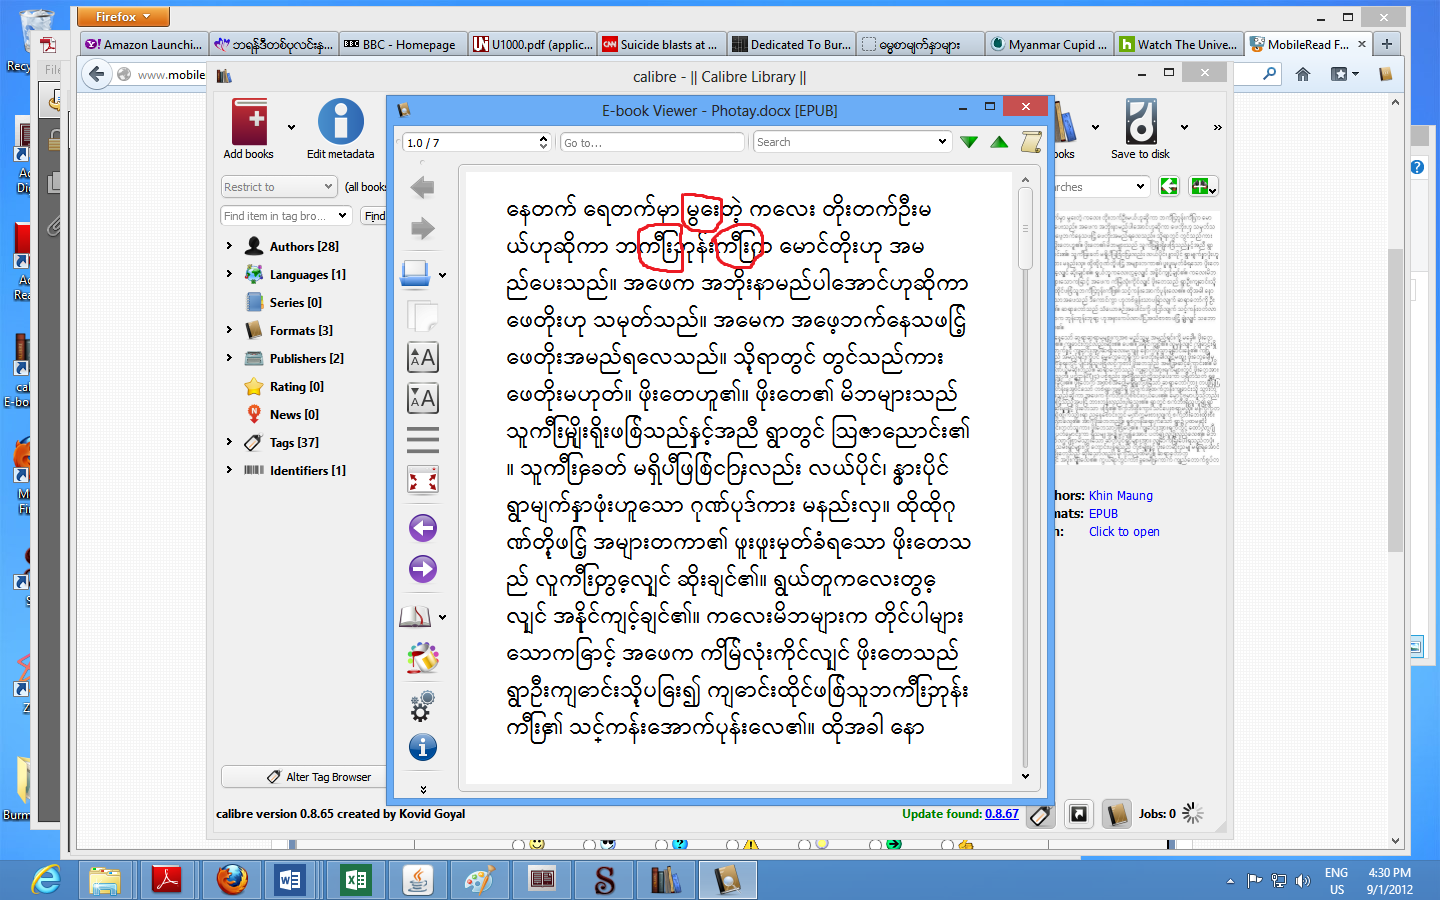Click the page position spinbox 1.0 / 7
The width and height of the screenshot is (1440, 900).
click(x=476, y=142)
